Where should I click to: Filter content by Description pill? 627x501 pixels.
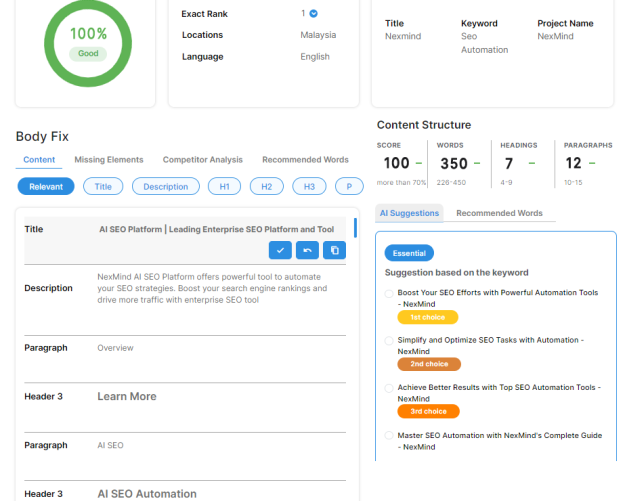click(x=166, y=187)
